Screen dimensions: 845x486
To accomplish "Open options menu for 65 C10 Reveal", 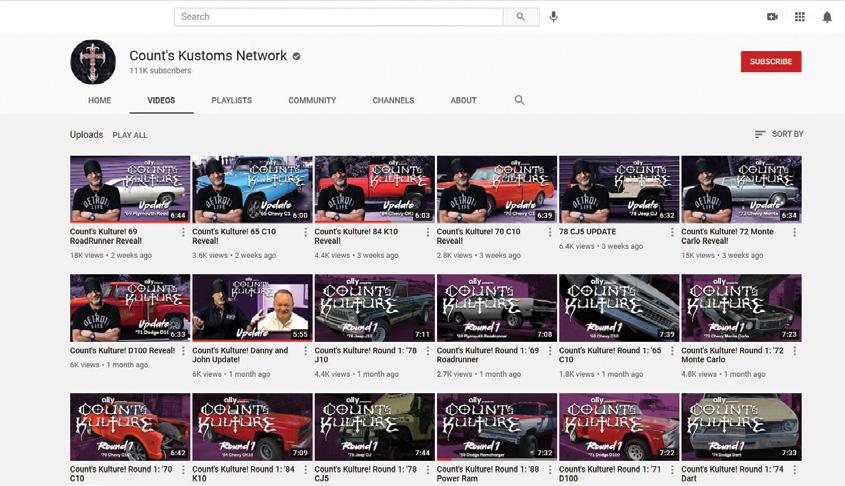I will click(306, 232).
